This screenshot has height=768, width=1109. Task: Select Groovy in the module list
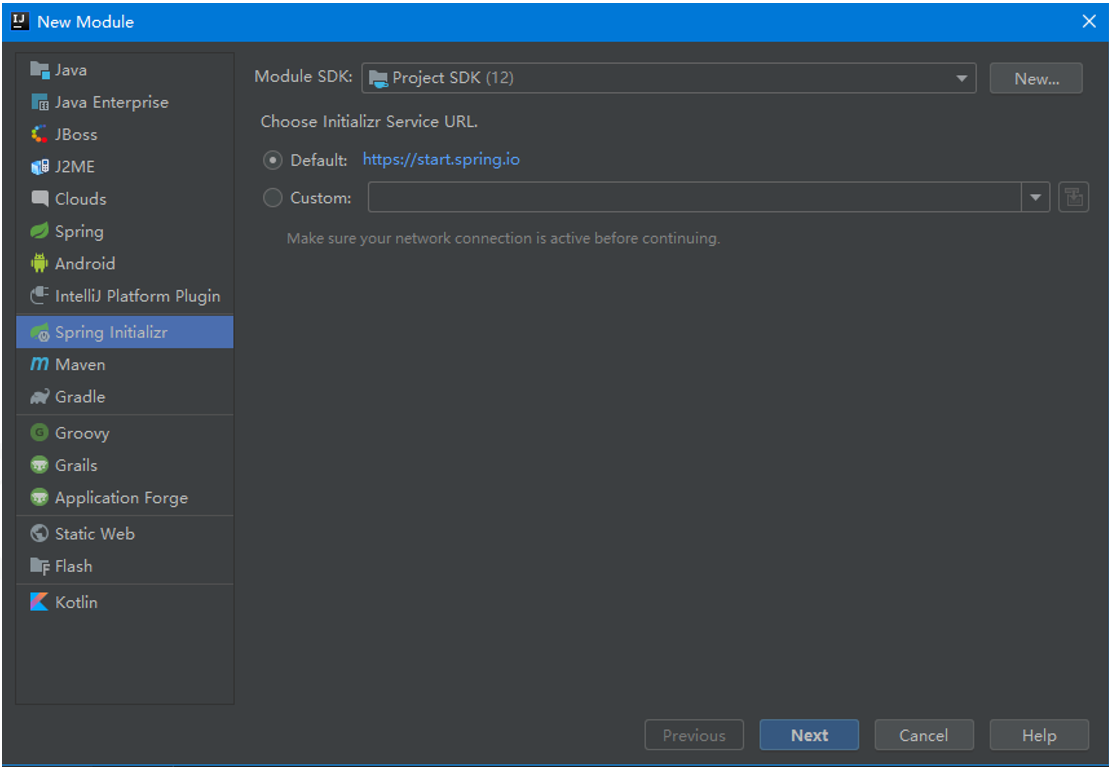point(124,432)
